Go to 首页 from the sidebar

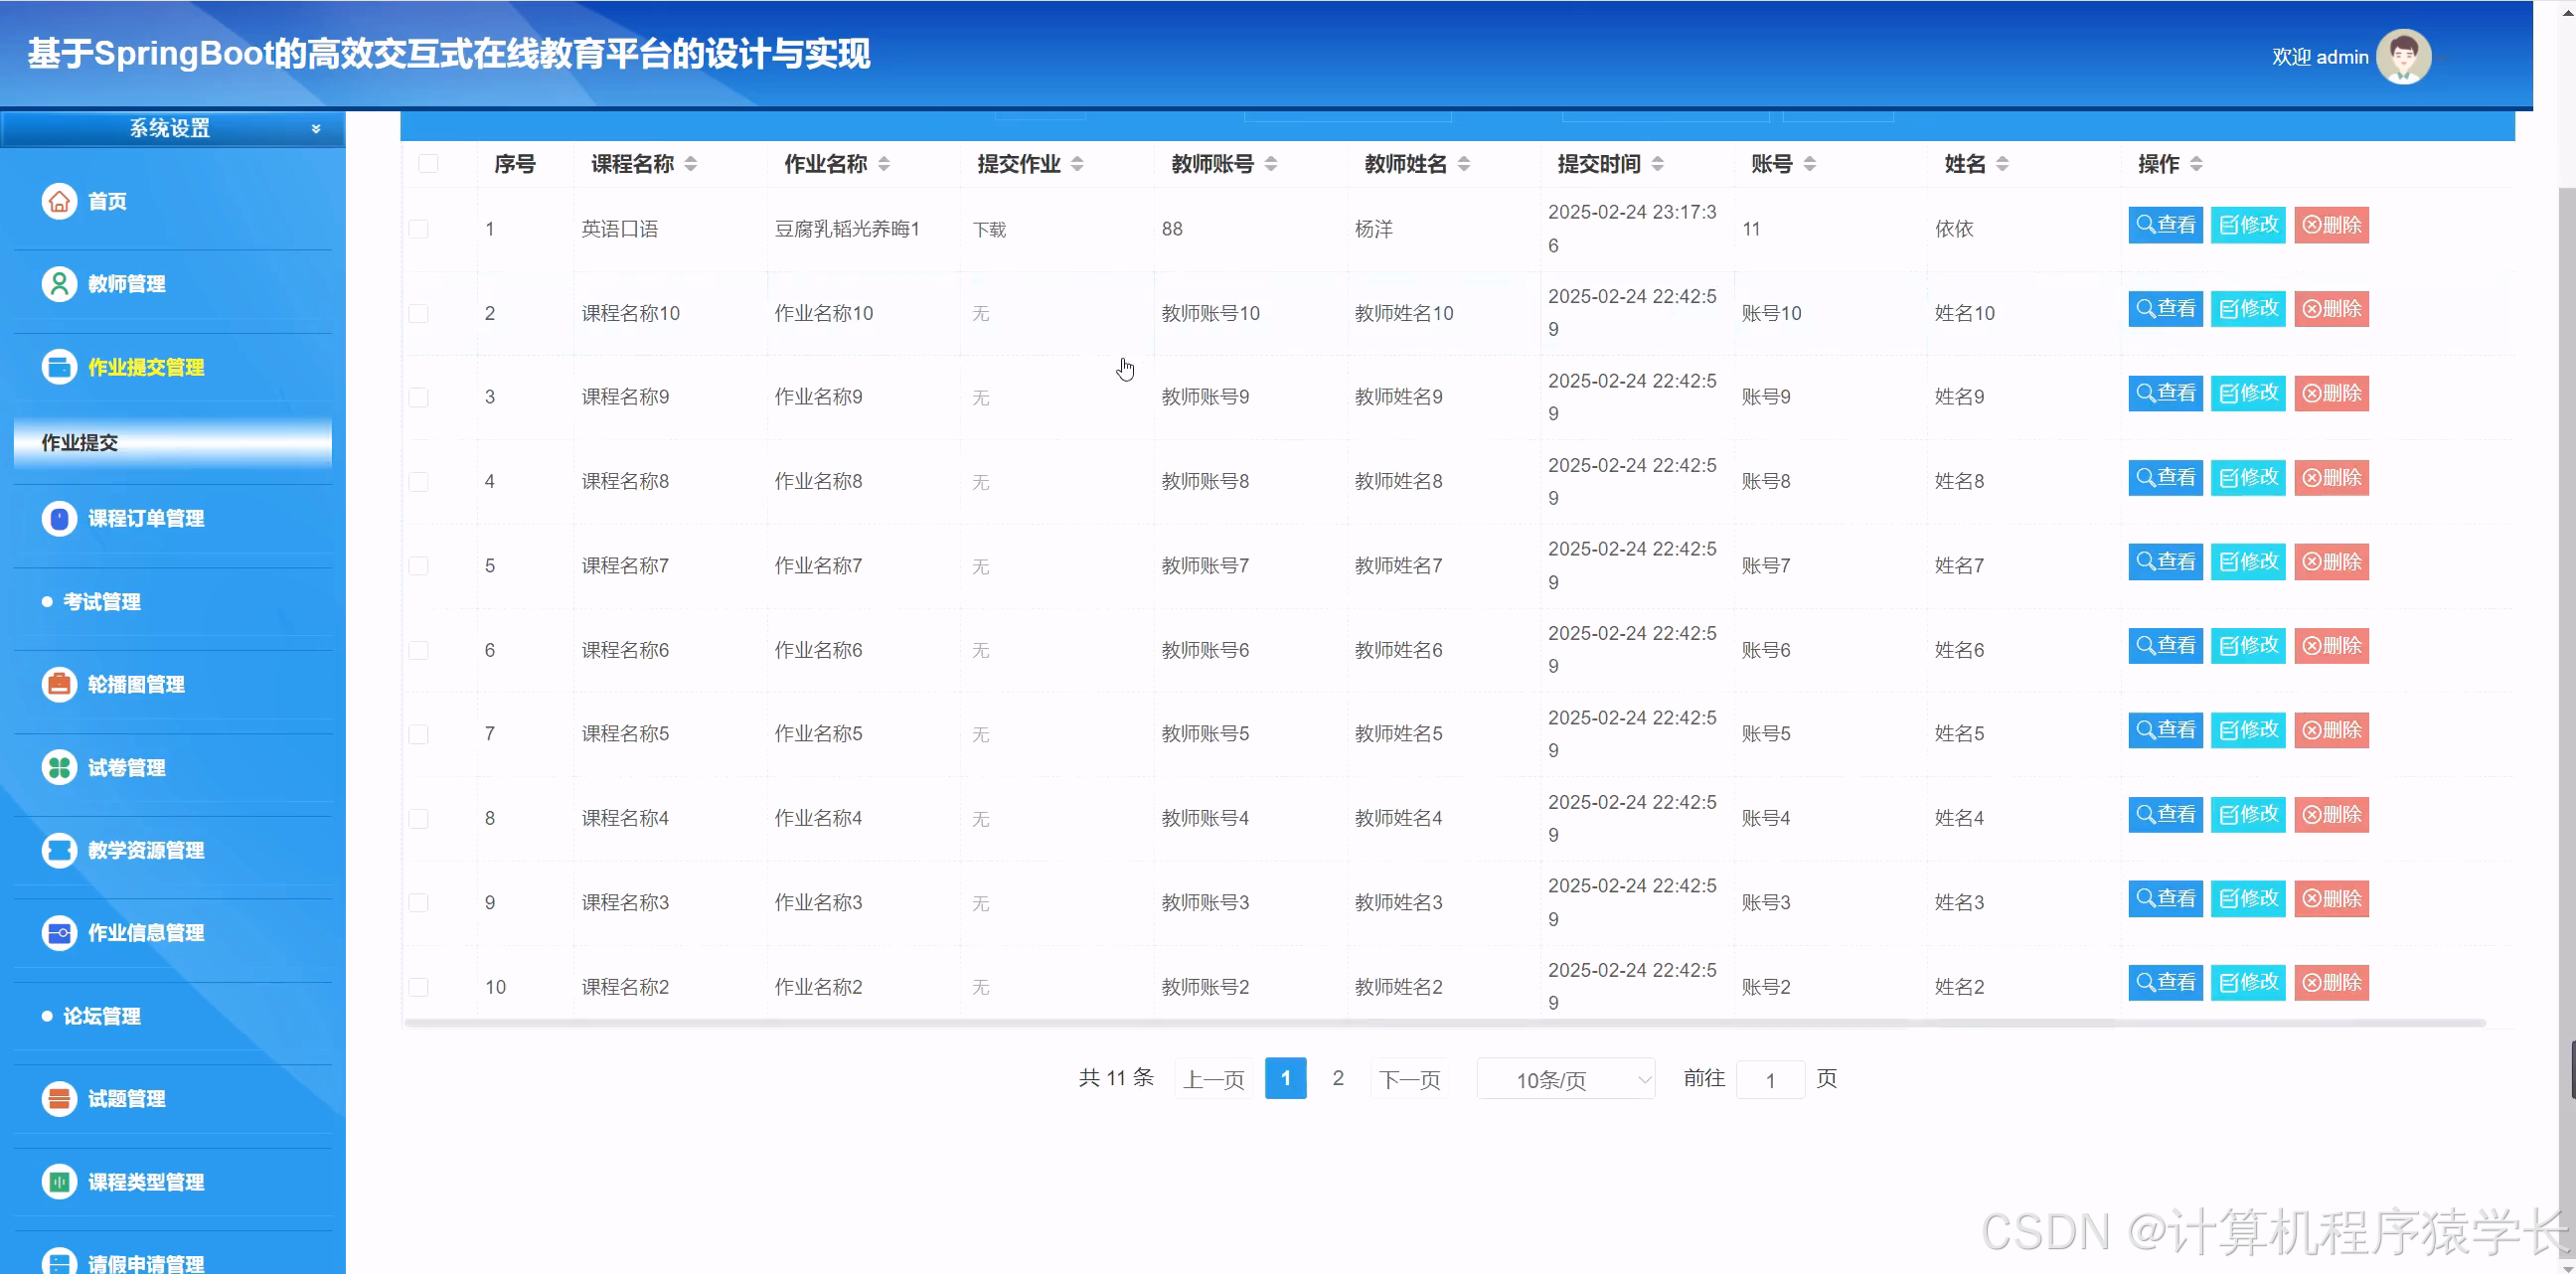pyautogui.click(x=59, y=201)
